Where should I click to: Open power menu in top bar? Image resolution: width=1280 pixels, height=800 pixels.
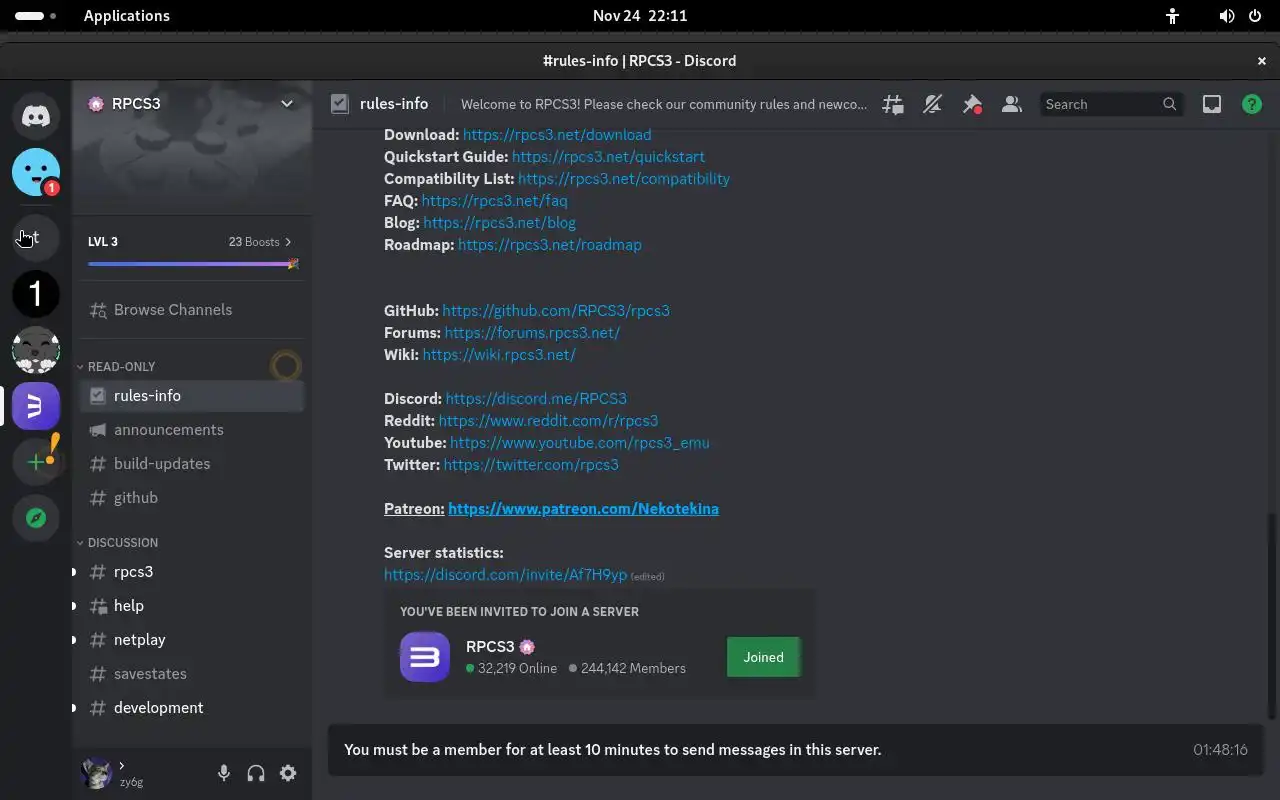pyautogui.click(x=1255, y=16)
